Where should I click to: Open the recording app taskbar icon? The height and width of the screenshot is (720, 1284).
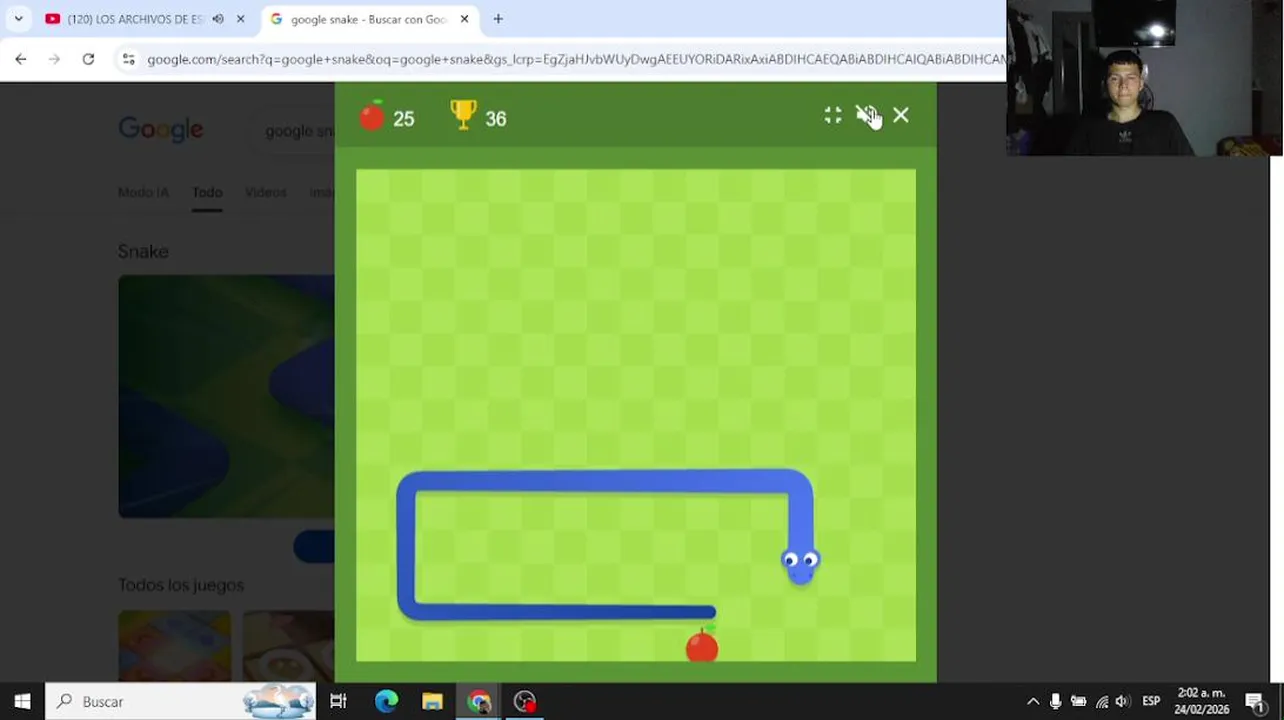coord(525,701)
